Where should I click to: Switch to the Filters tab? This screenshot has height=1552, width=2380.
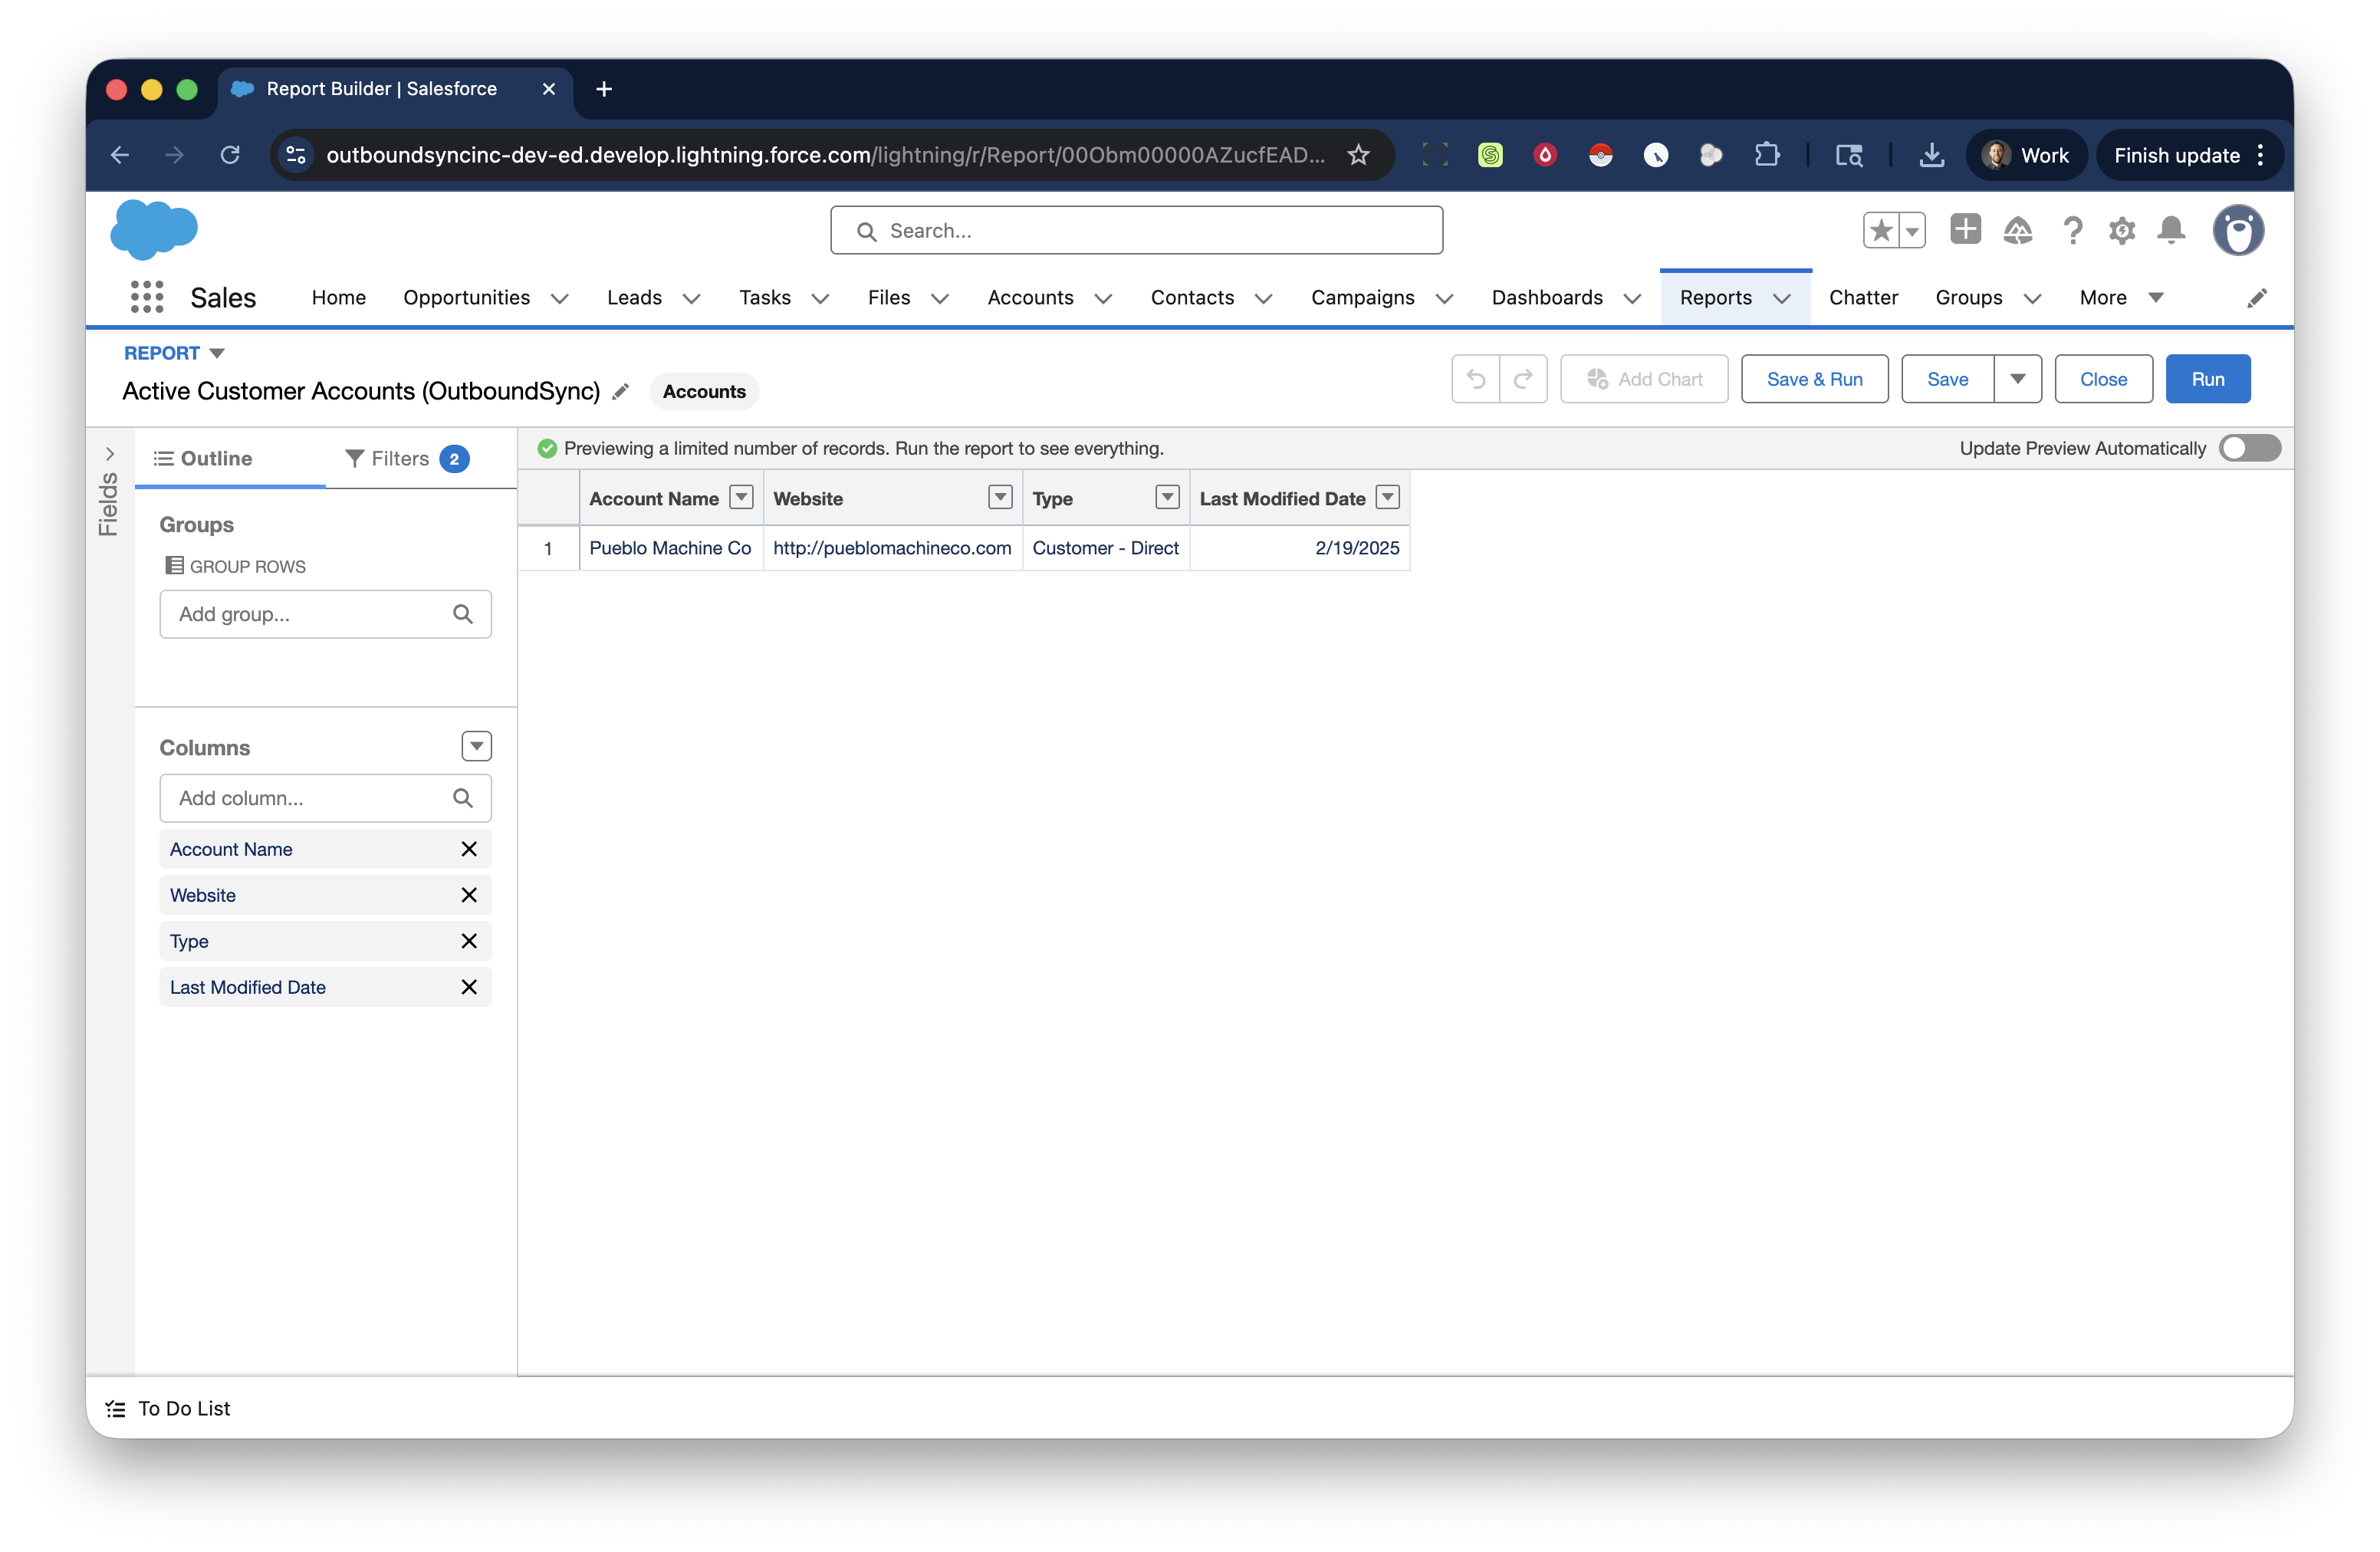tap(407, 458)
